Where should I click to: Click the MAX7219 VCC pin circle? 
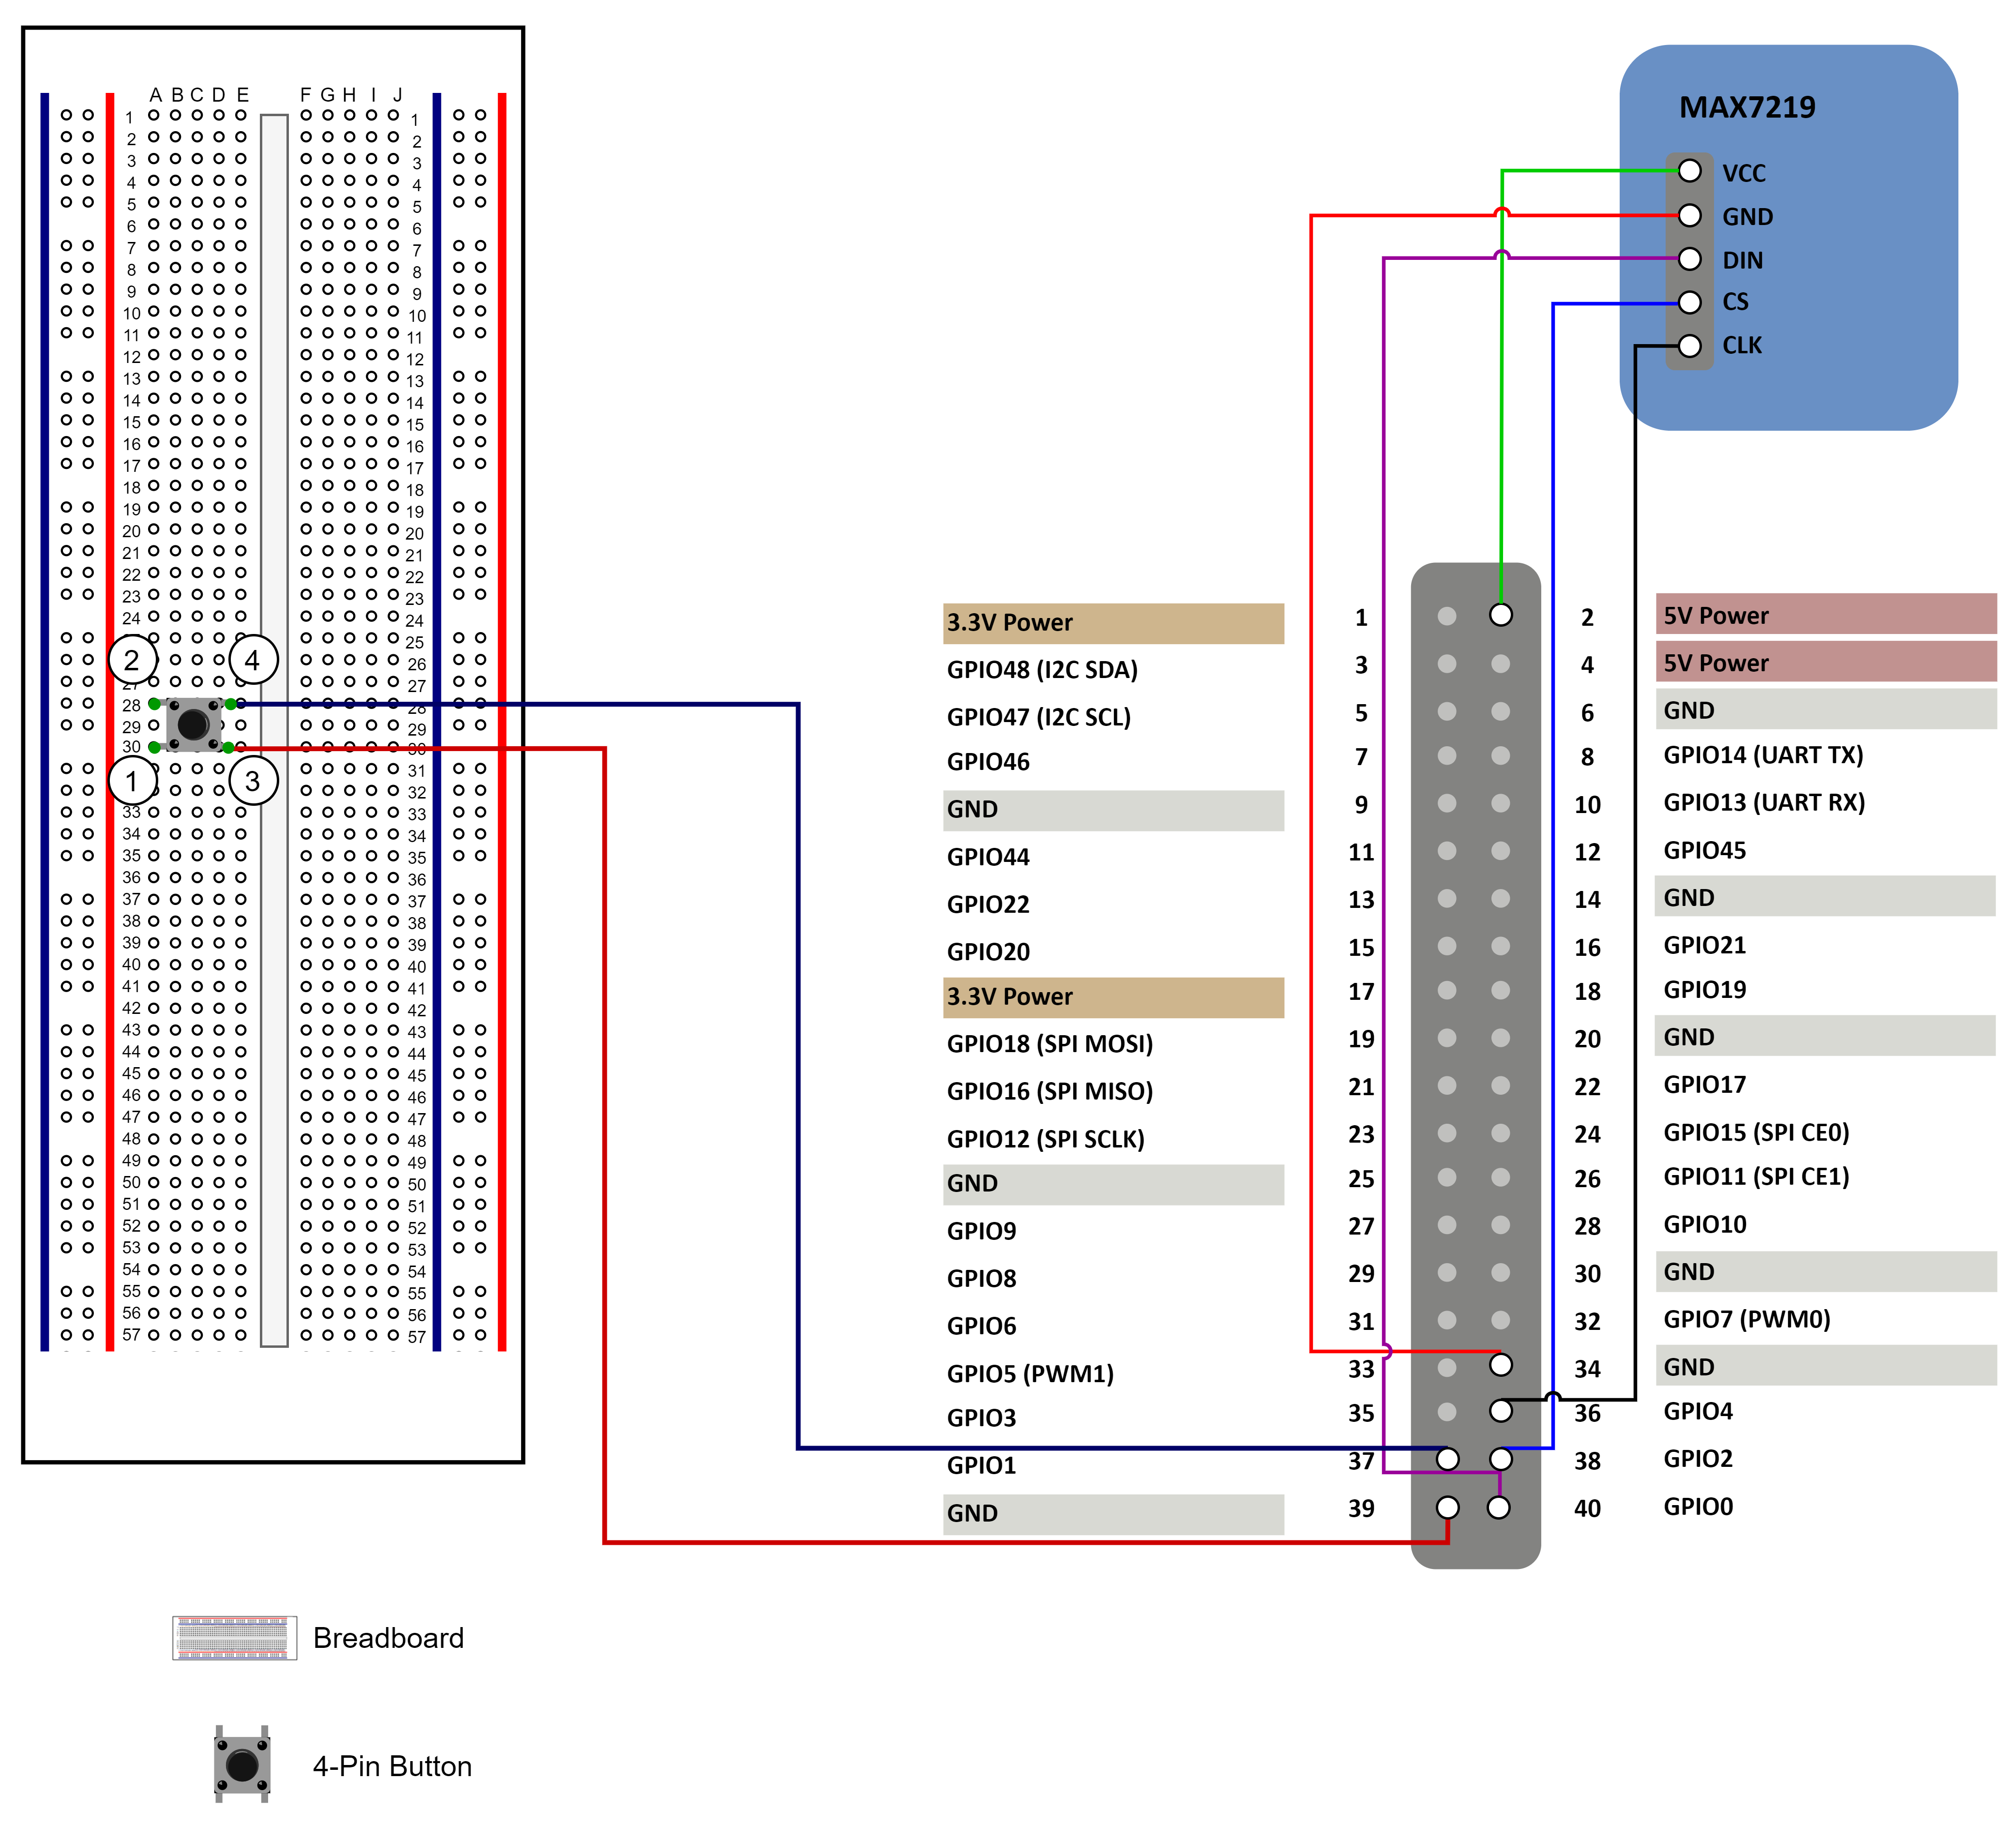click(x=1689, y=171)
